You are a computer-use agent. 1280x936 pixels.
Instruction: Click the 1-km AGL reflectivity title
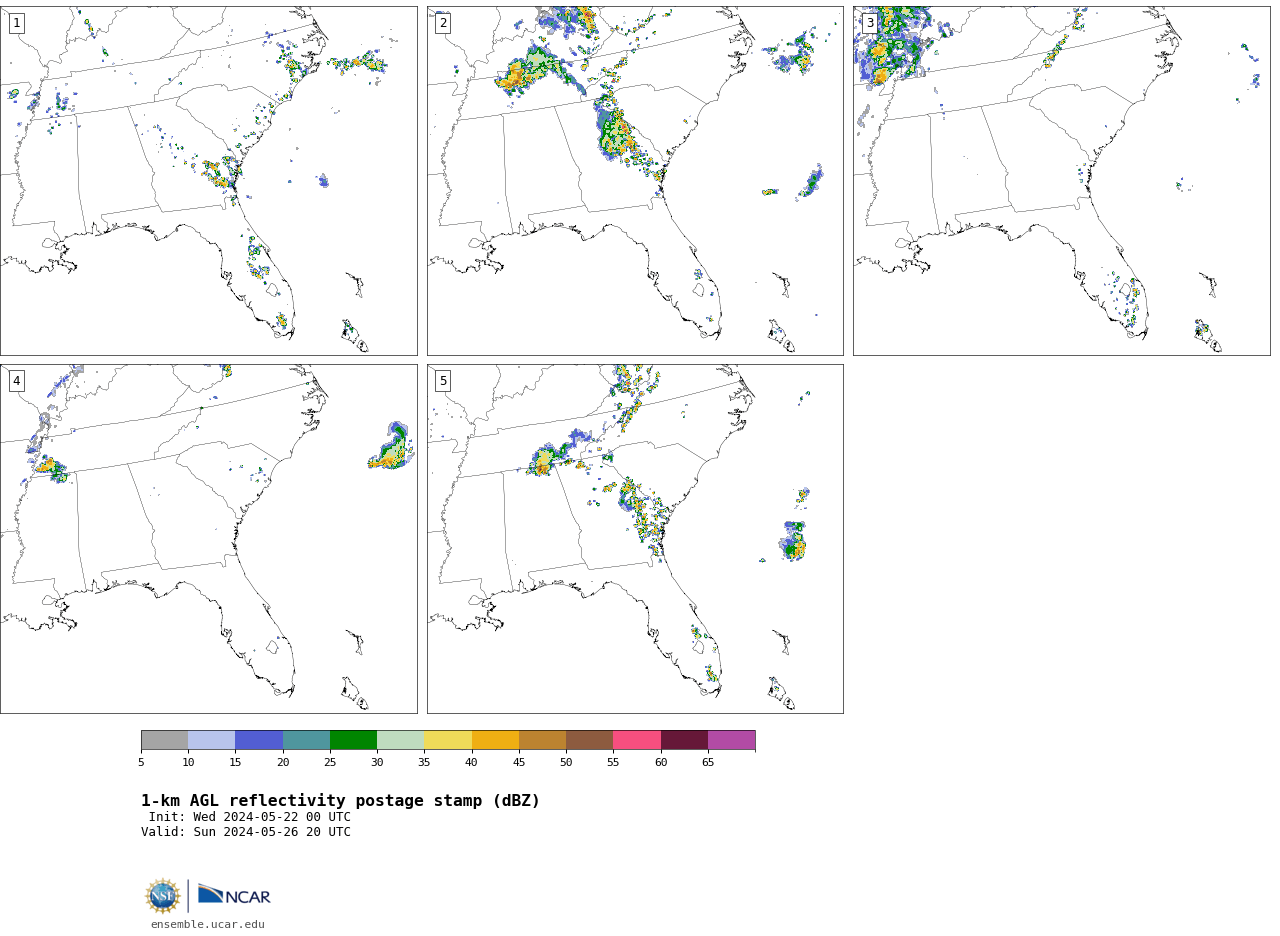click(340, 801)
